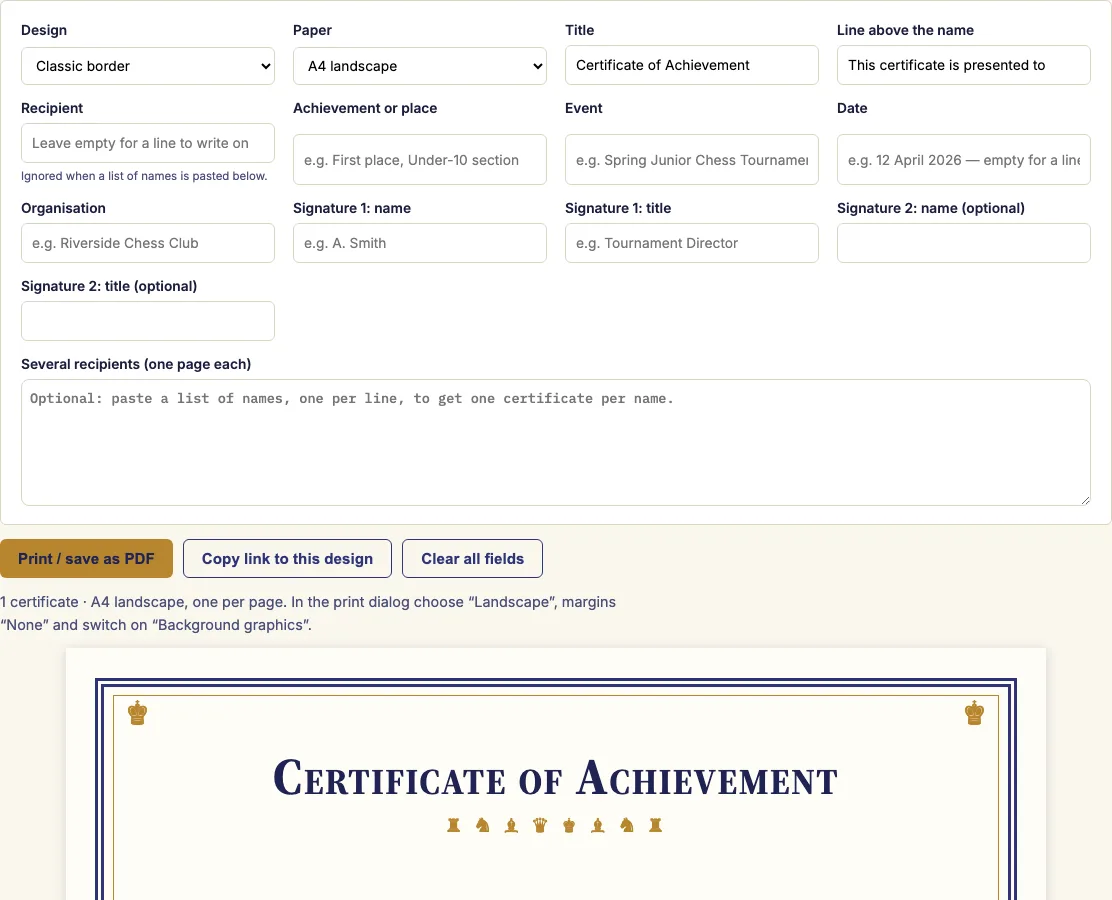Click Copy link to this design
Image resolution: width=1112 pixels, height=900 pixels.
[287, 559]
